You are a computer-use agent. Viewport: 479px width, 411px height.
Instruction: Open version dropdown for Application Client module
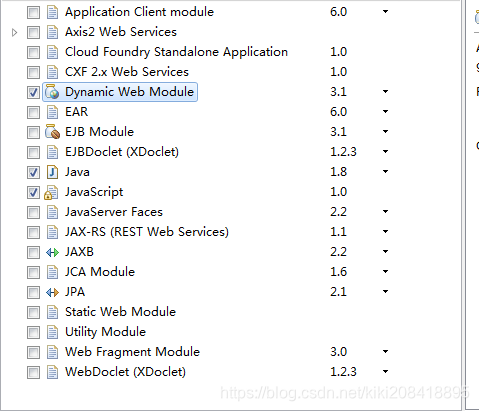point(385,12)
